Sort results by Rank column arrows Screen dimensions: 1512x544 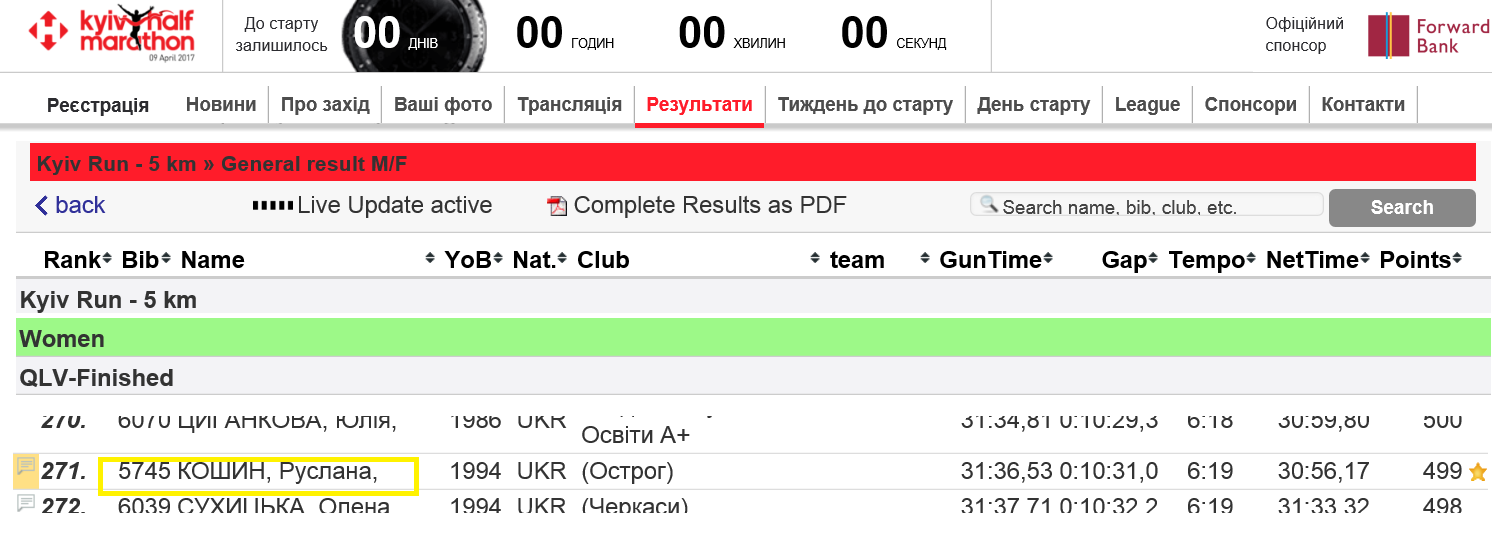[106, 260]
